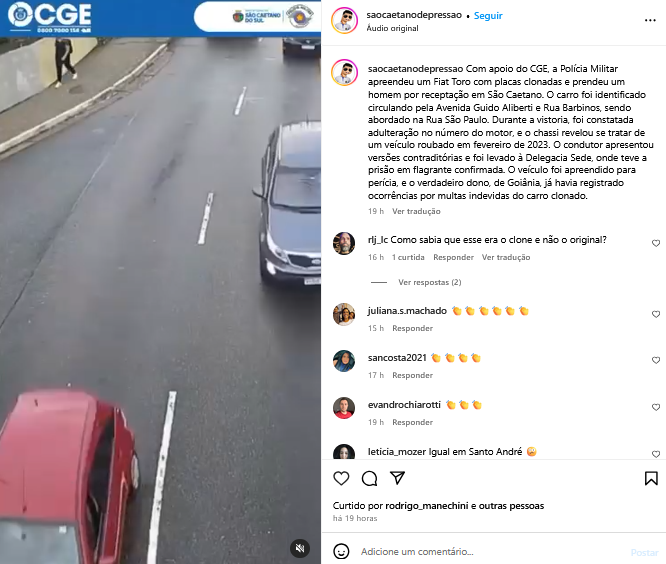
Task: Open the comment bubble icon
Action: coord(369,478)
